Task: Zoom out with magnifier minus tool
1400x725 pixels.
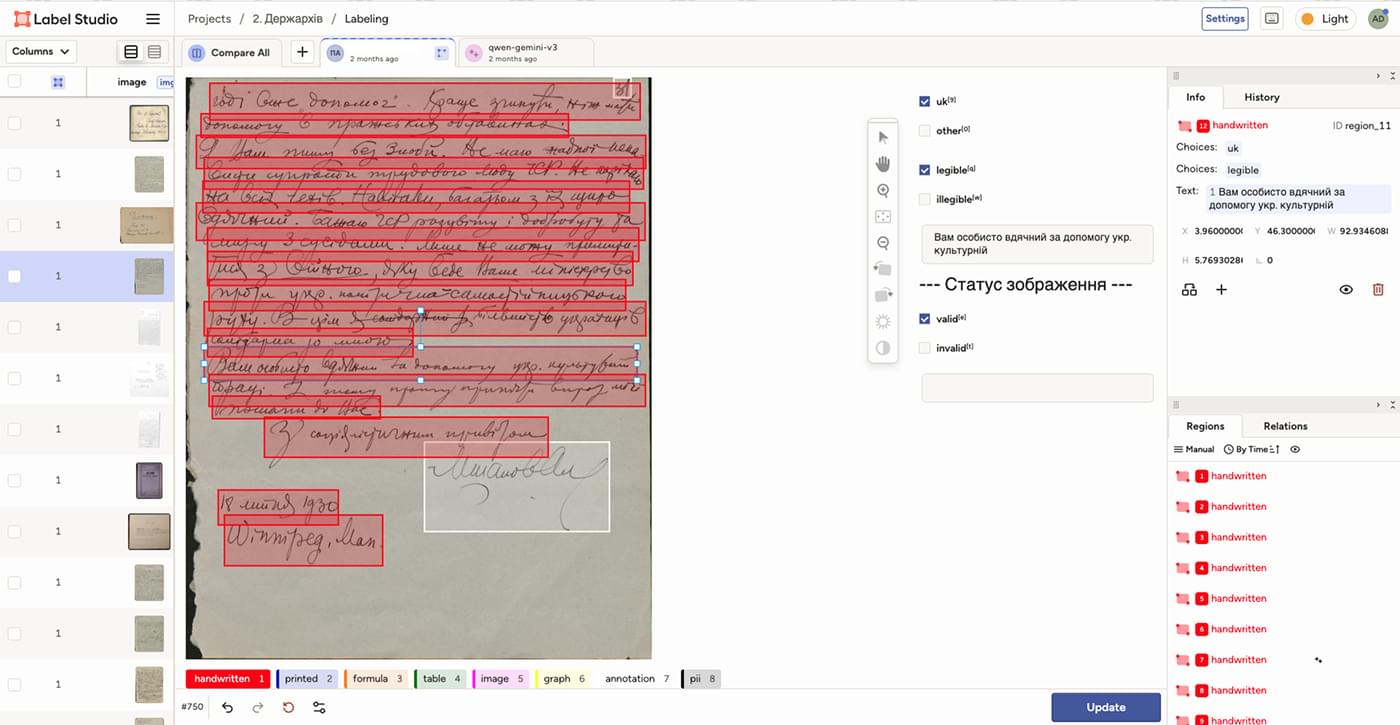Action: pos(883,243)
